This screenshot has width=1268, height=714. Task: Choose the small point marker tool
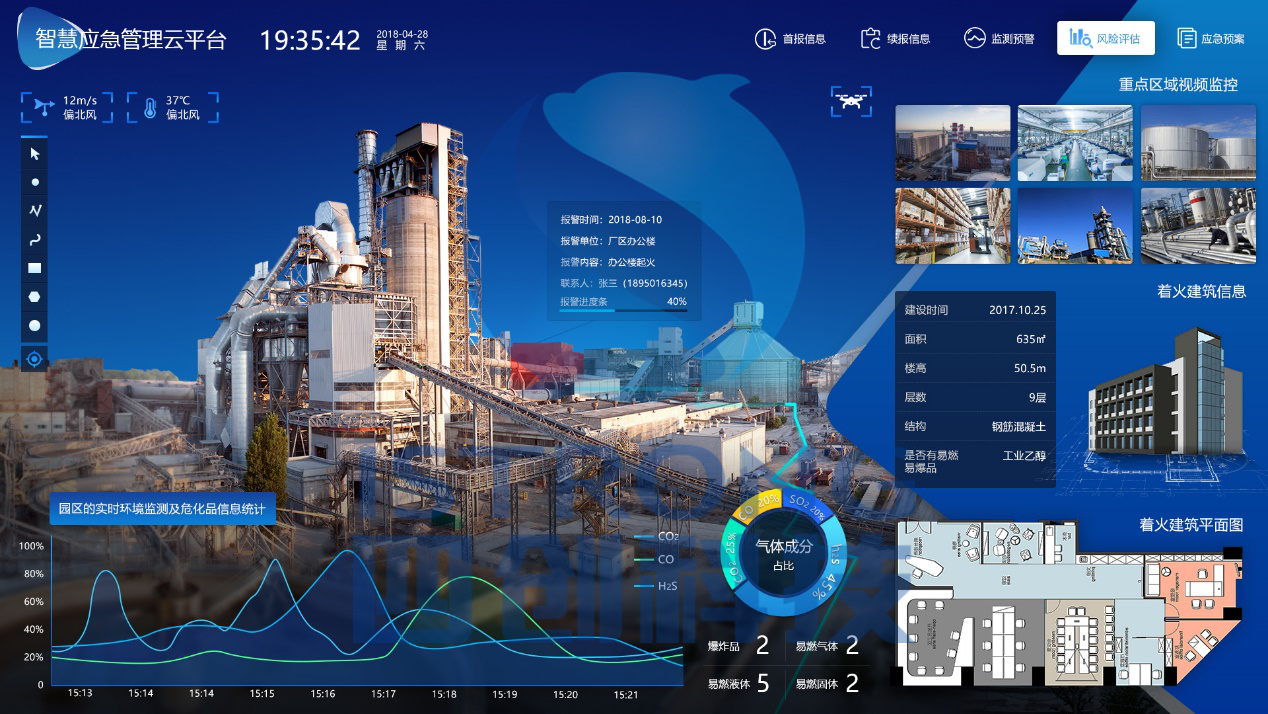click(x=35, y=182)
